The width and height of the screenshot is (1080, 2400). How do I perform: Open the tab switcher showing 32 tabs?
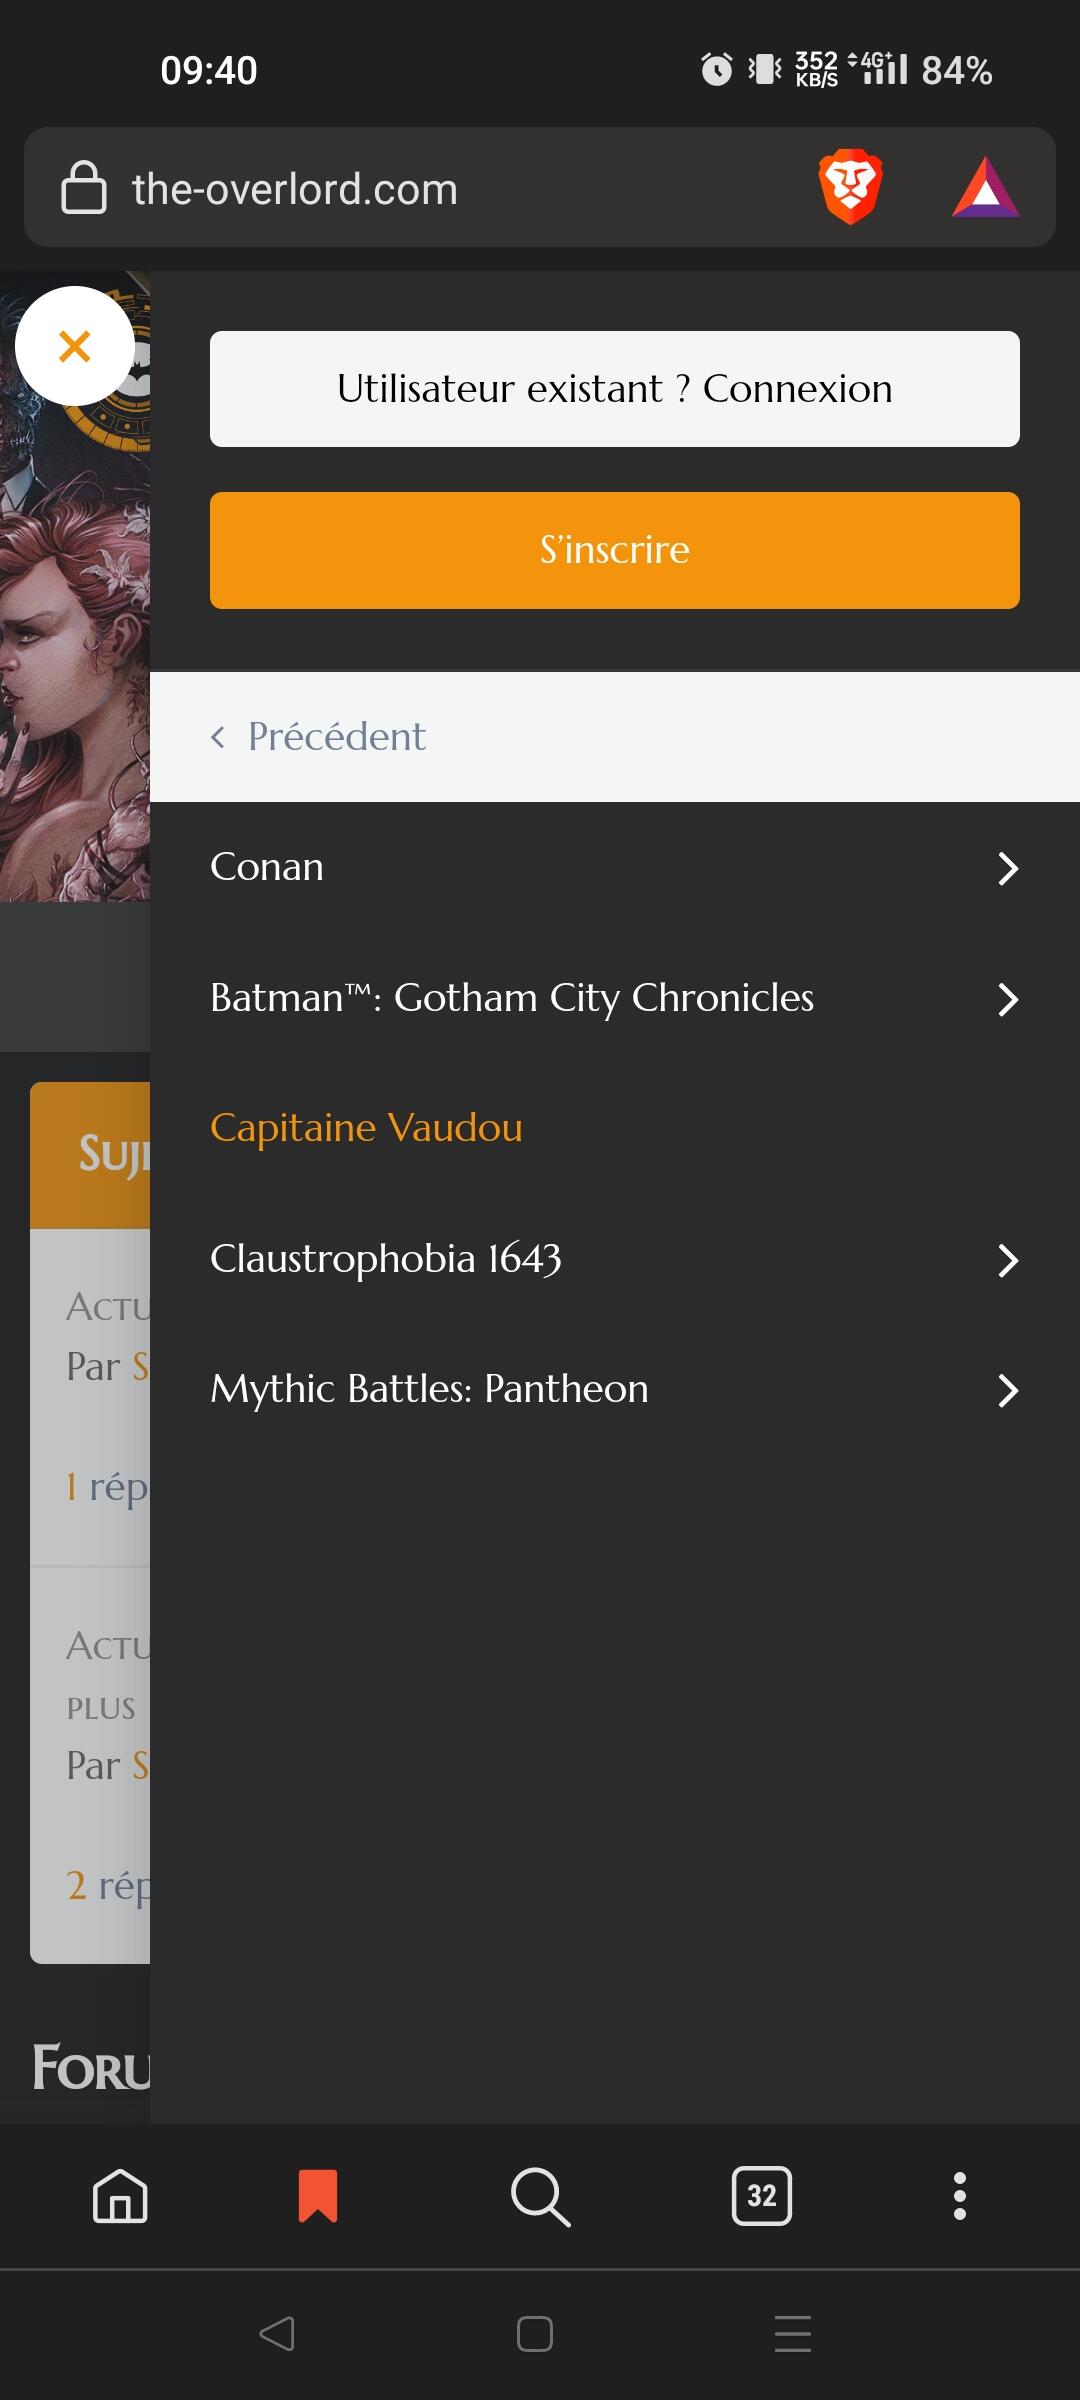pos(762,2196)
